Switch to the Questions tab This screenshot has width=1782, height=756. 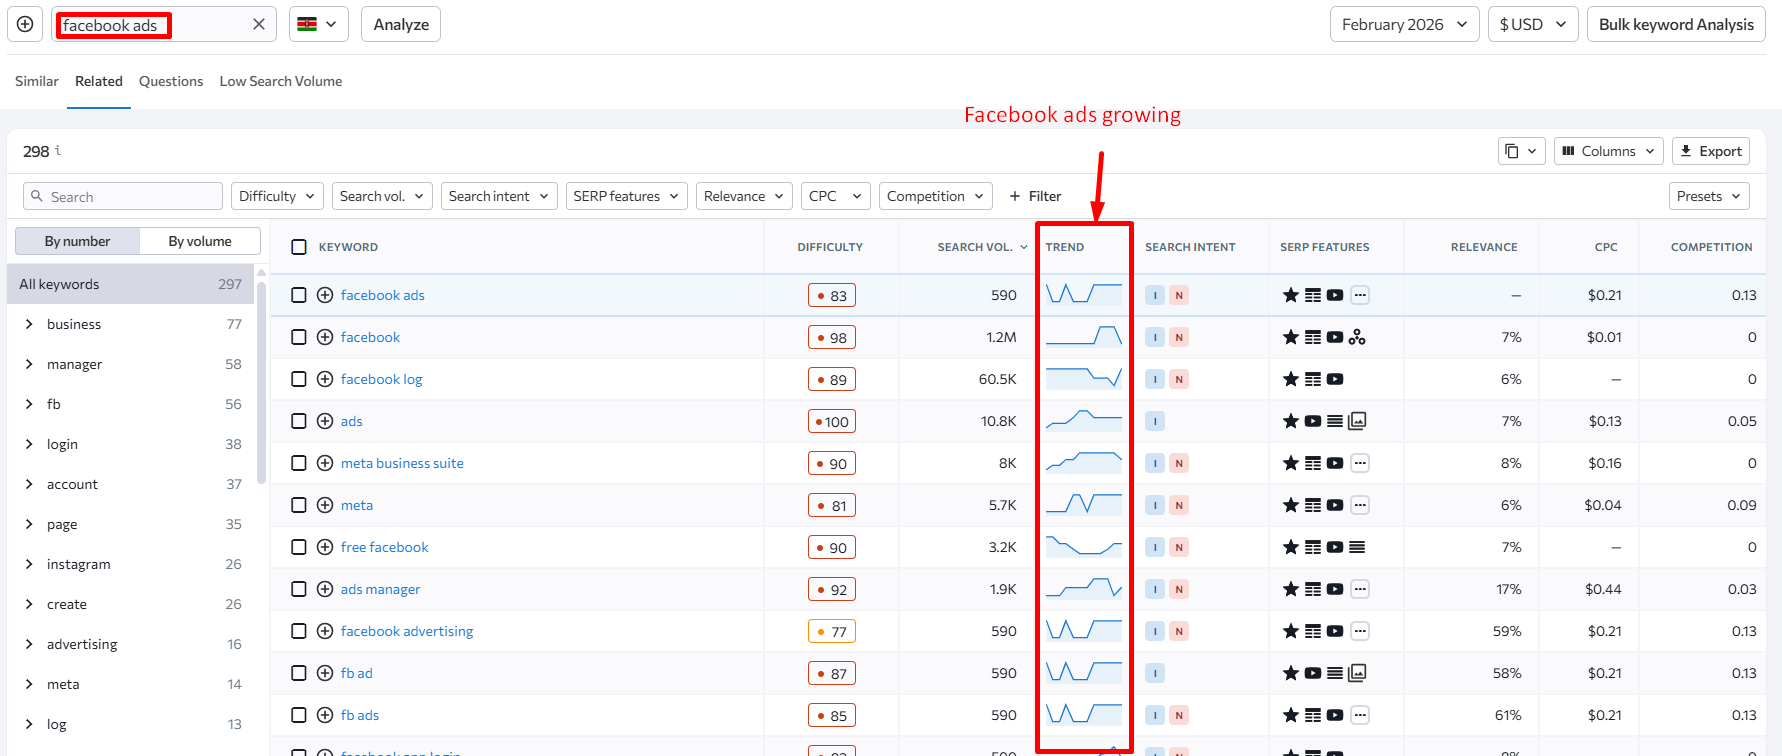(171, 81)
